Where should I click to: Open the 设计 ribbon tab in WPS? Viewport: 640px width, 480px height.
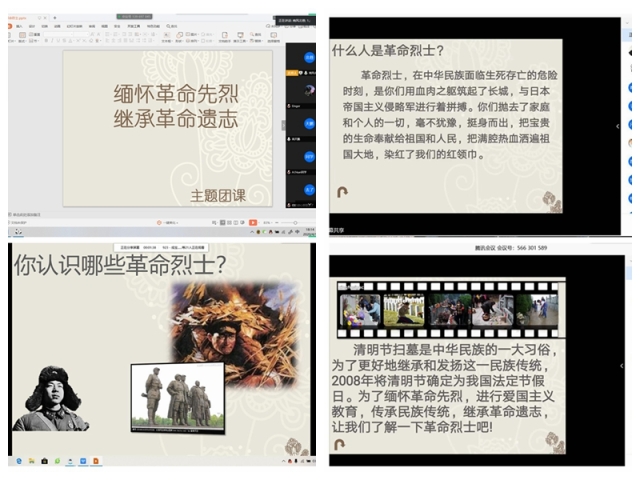click(32, 26)
